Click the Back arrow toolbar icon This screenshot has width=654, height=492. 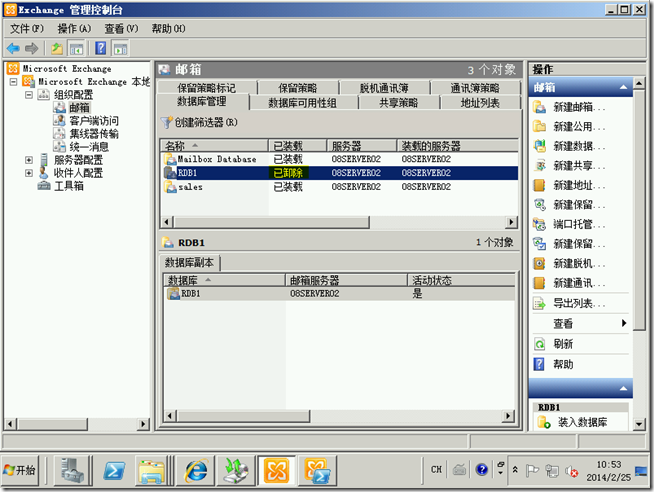[13, 49]
